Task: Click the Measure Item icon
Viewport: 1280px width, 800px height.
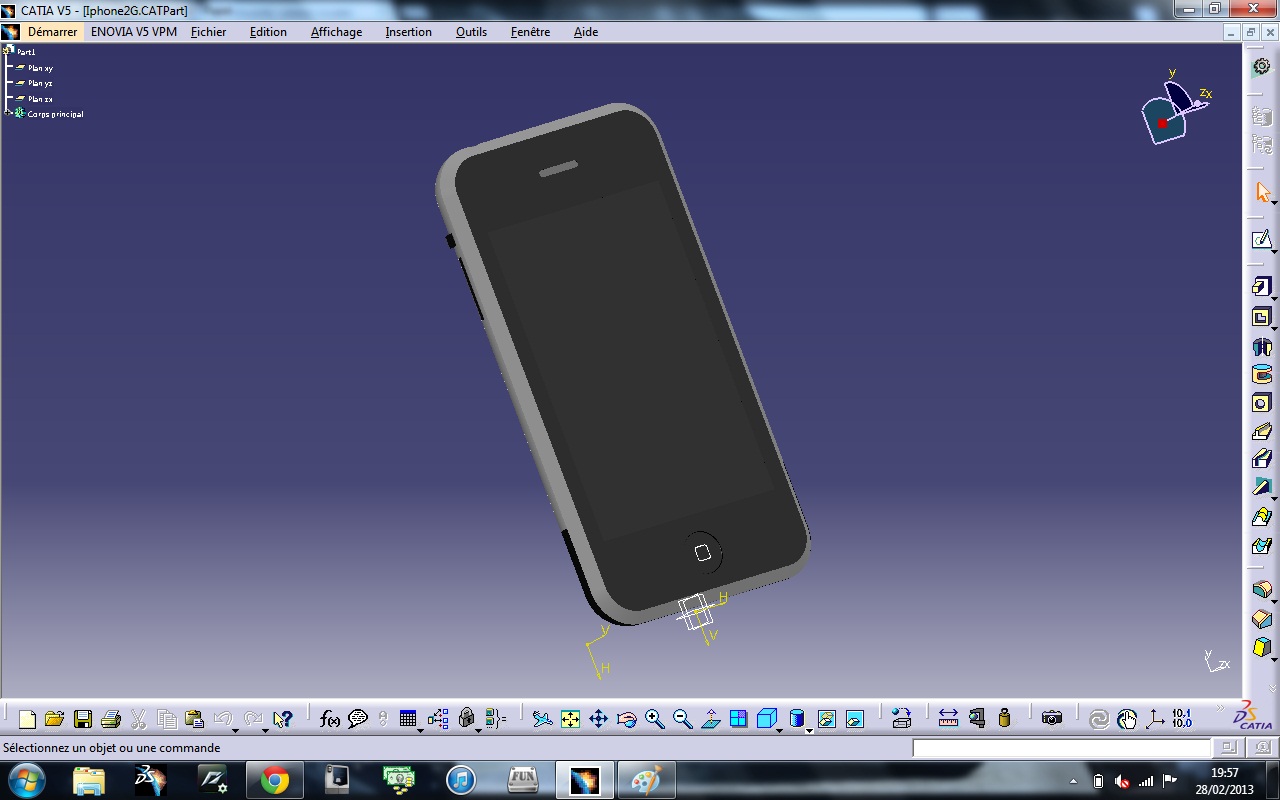Action: pos(977,719)
